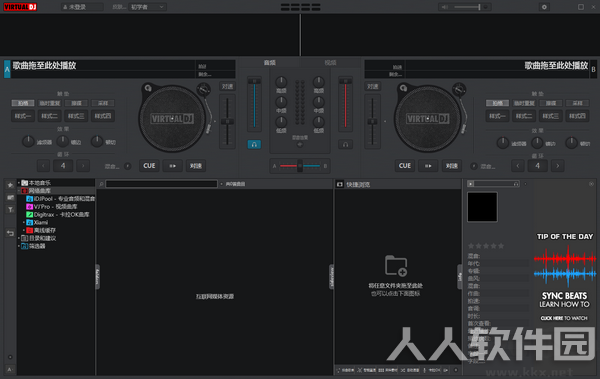Image resolution: width=600 pixels, height=379 pixels.
Task: Select the VJ'Pro video library item
Action: (55, 207)
